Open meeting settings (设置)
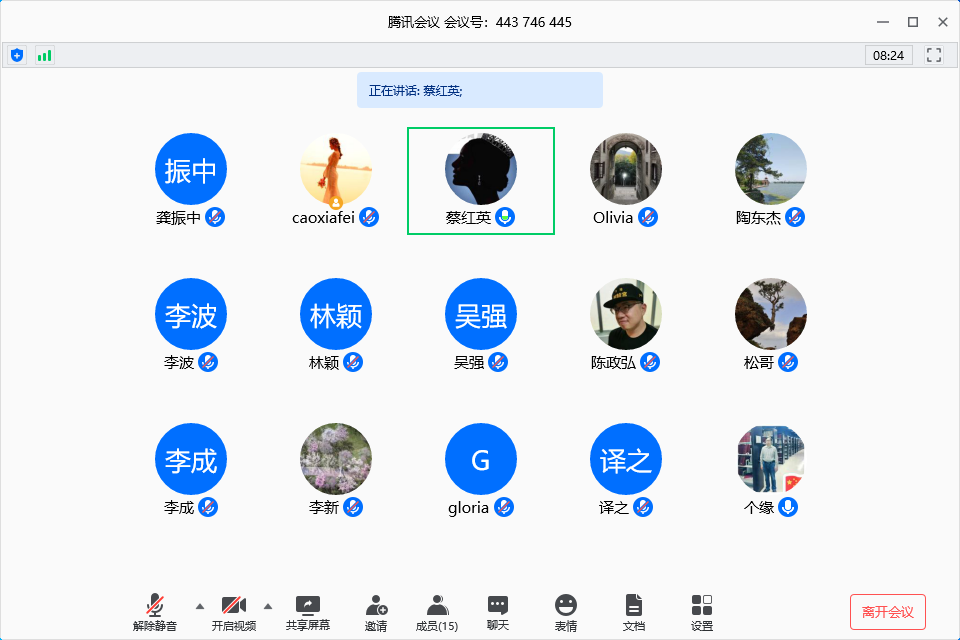The width and height of the screenshot is (960, 640). coord(702,612)
